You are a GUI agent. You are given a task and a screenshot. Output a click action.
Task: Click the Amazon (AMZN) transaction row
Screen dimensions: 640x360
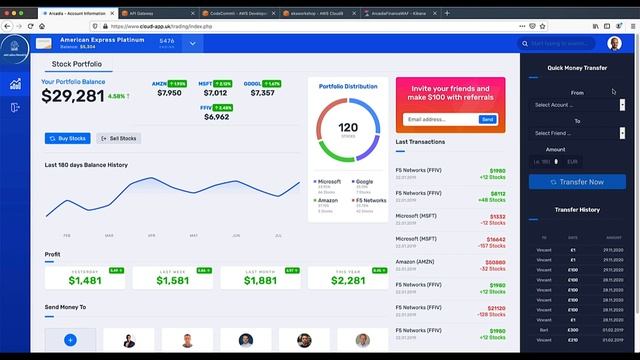click(451, 265)
